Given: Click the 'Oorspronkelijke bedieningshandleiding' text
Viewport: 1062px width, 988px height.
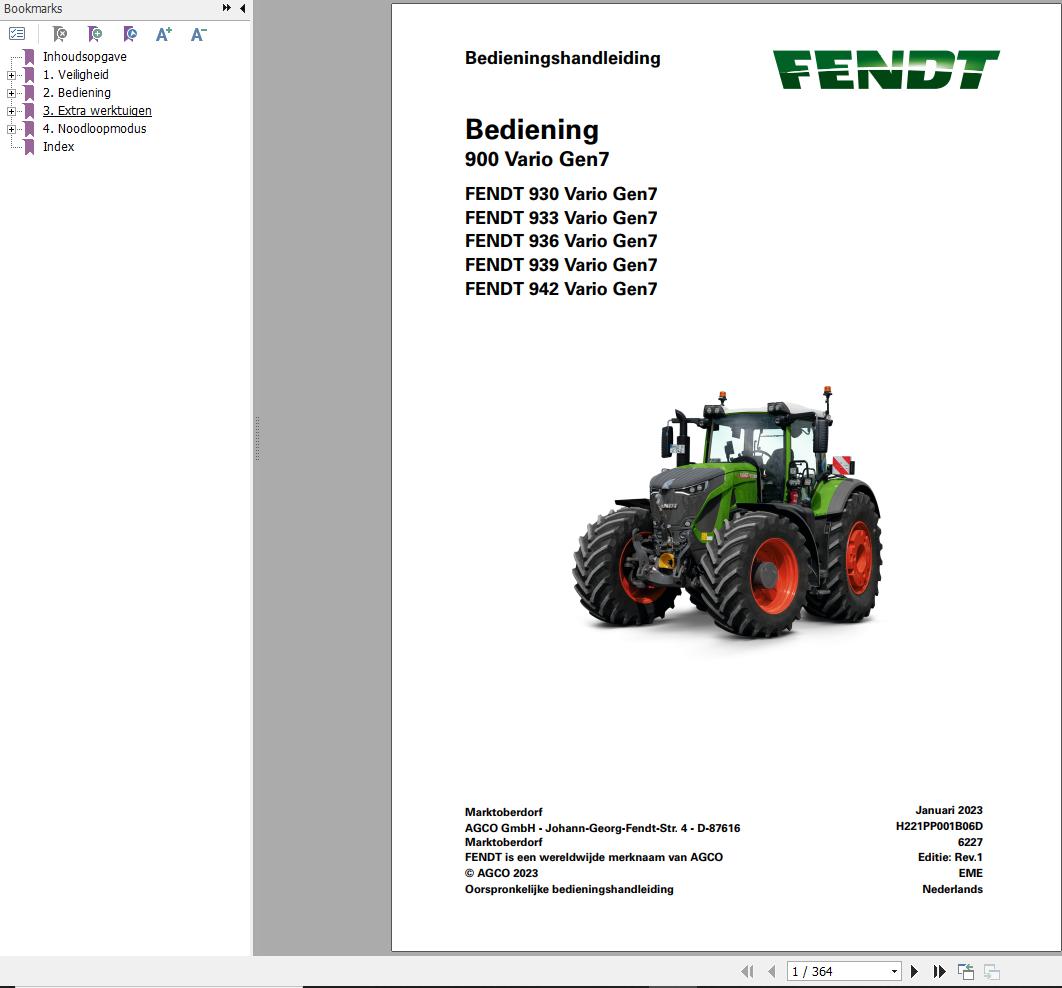Looking at the screenshot, I should point(569,889).
